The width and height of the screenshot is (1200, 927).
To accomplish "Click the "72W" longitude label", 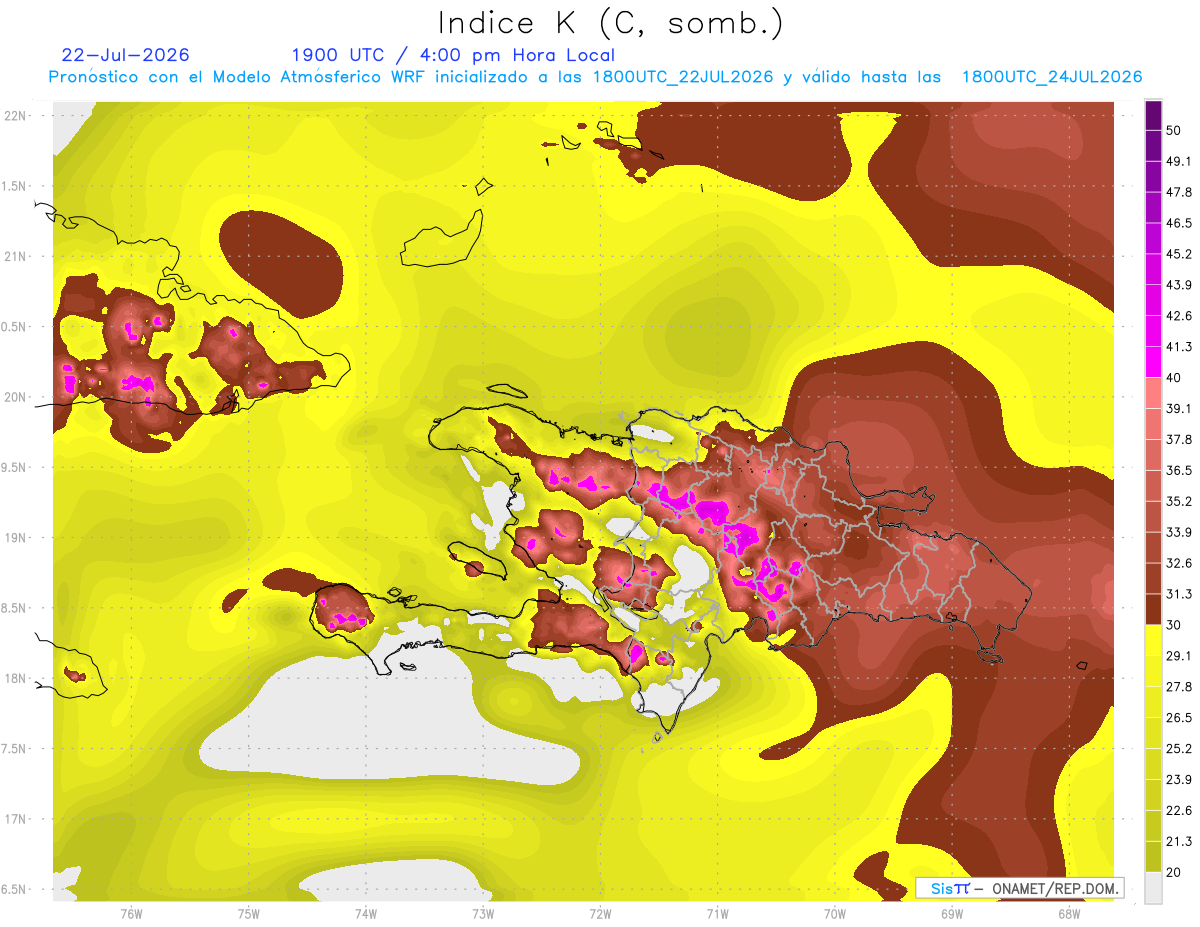I will pyautogui.click(x=600, y=913).
